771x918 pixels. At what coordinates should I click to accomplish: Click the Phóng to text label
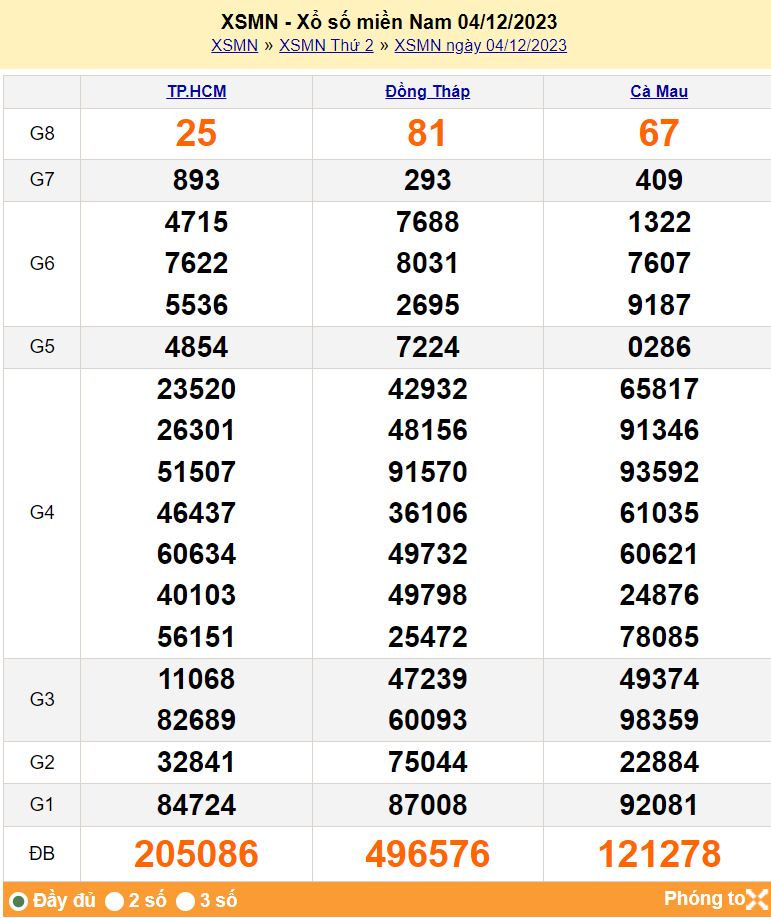pyautogui.click(x=704, y=899)
